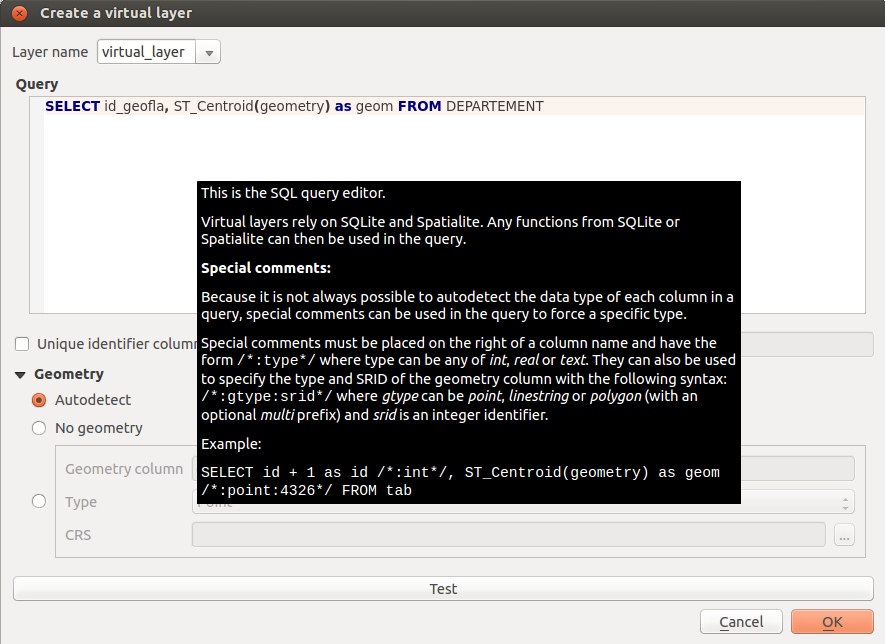Screen dimensions: 885x644
Task: Select the manual geometry column radio button
Action: coord(39,501)
